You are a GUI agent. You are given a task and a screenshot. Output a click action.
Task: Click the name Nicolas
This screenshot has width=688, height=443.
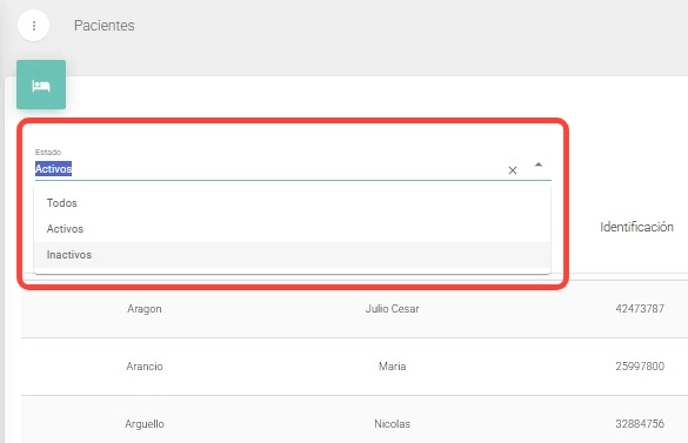pyautogui.click(x=392, y=424)
